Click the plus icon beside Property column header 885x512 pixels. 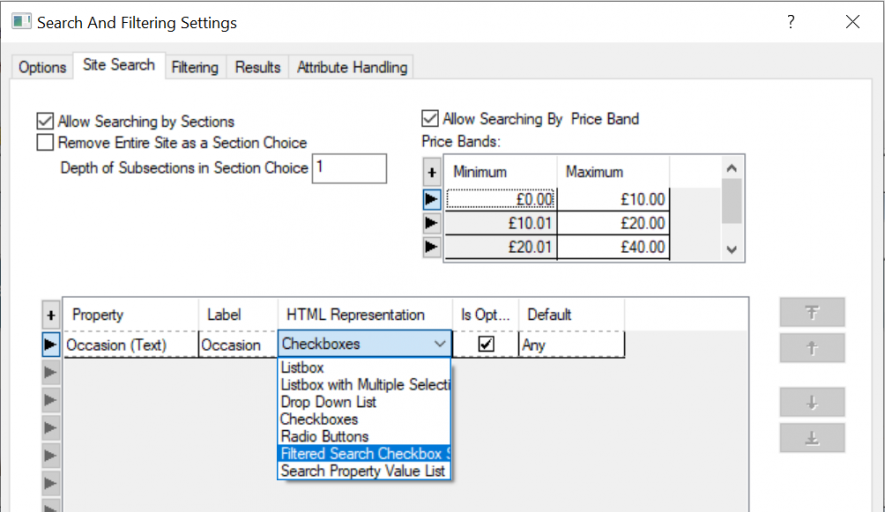point(51,315)
